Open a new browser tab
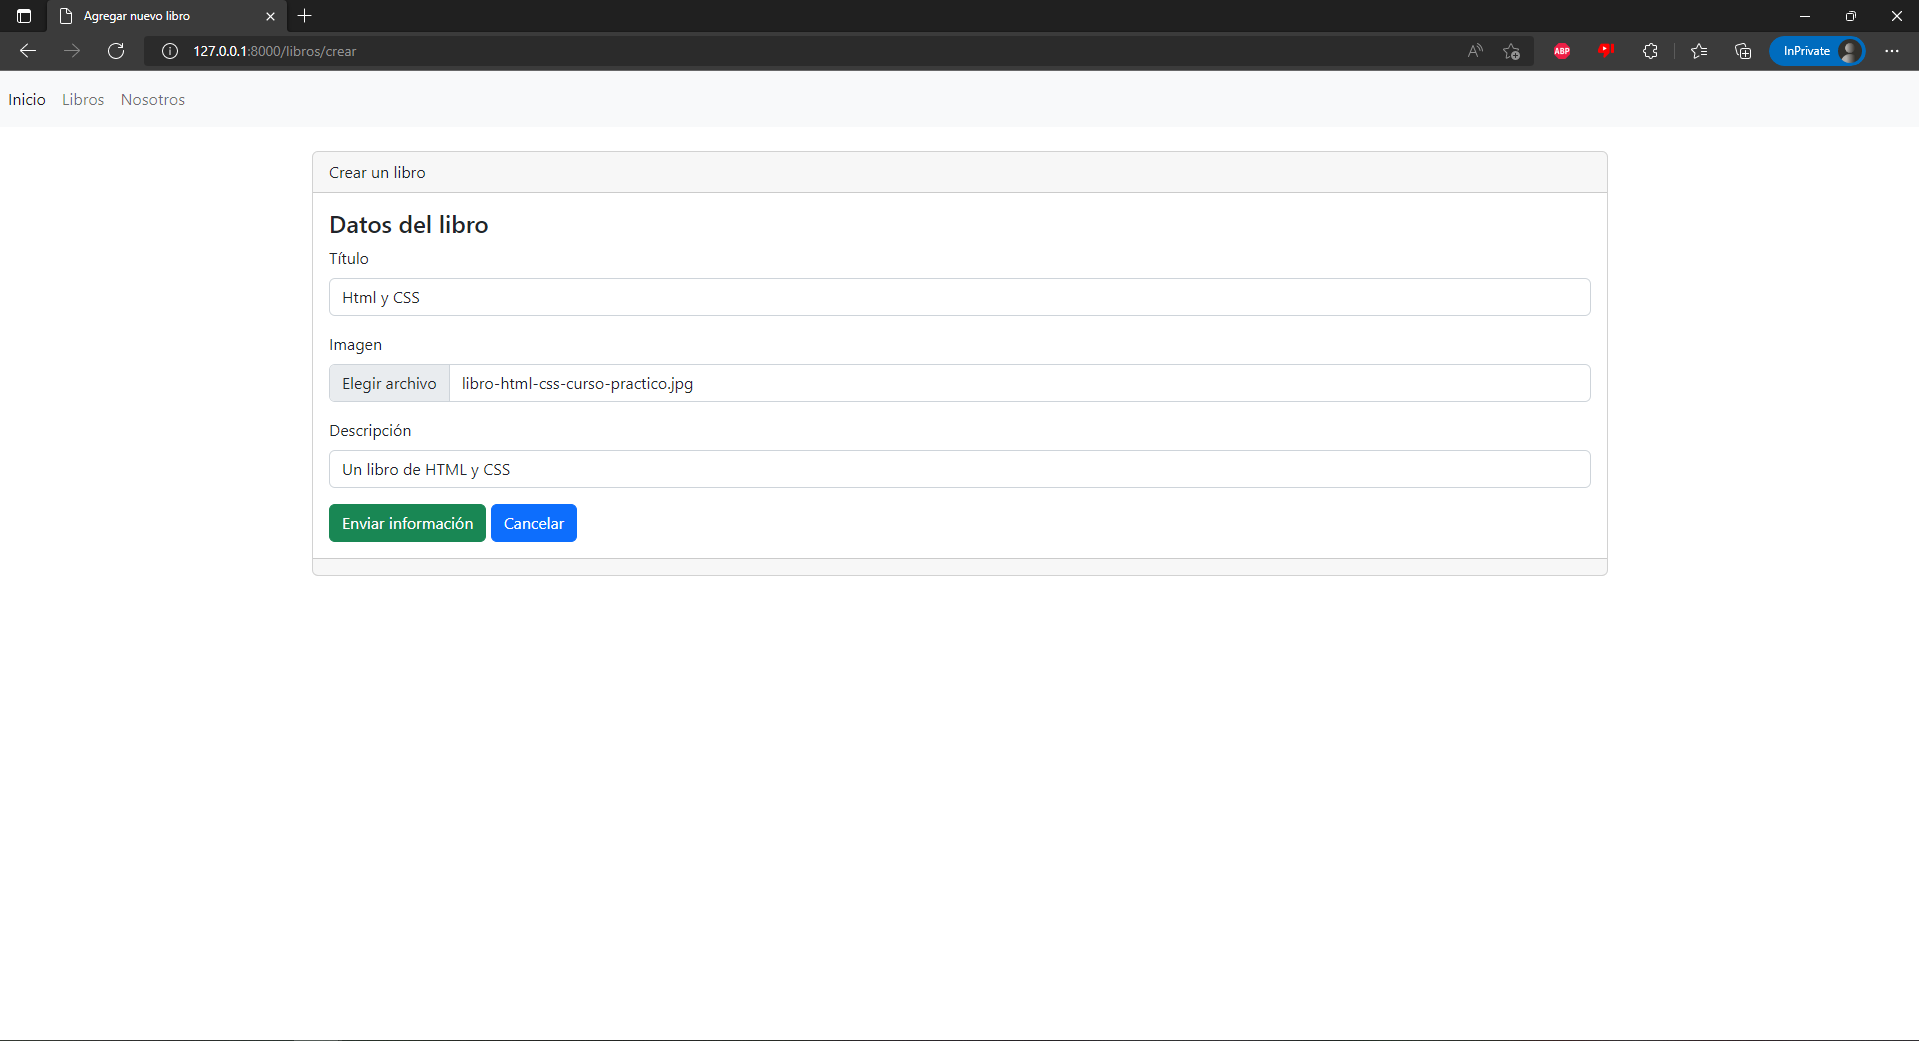Image resolution: width=1919 pixels, height=1041 pixels. 305,16
